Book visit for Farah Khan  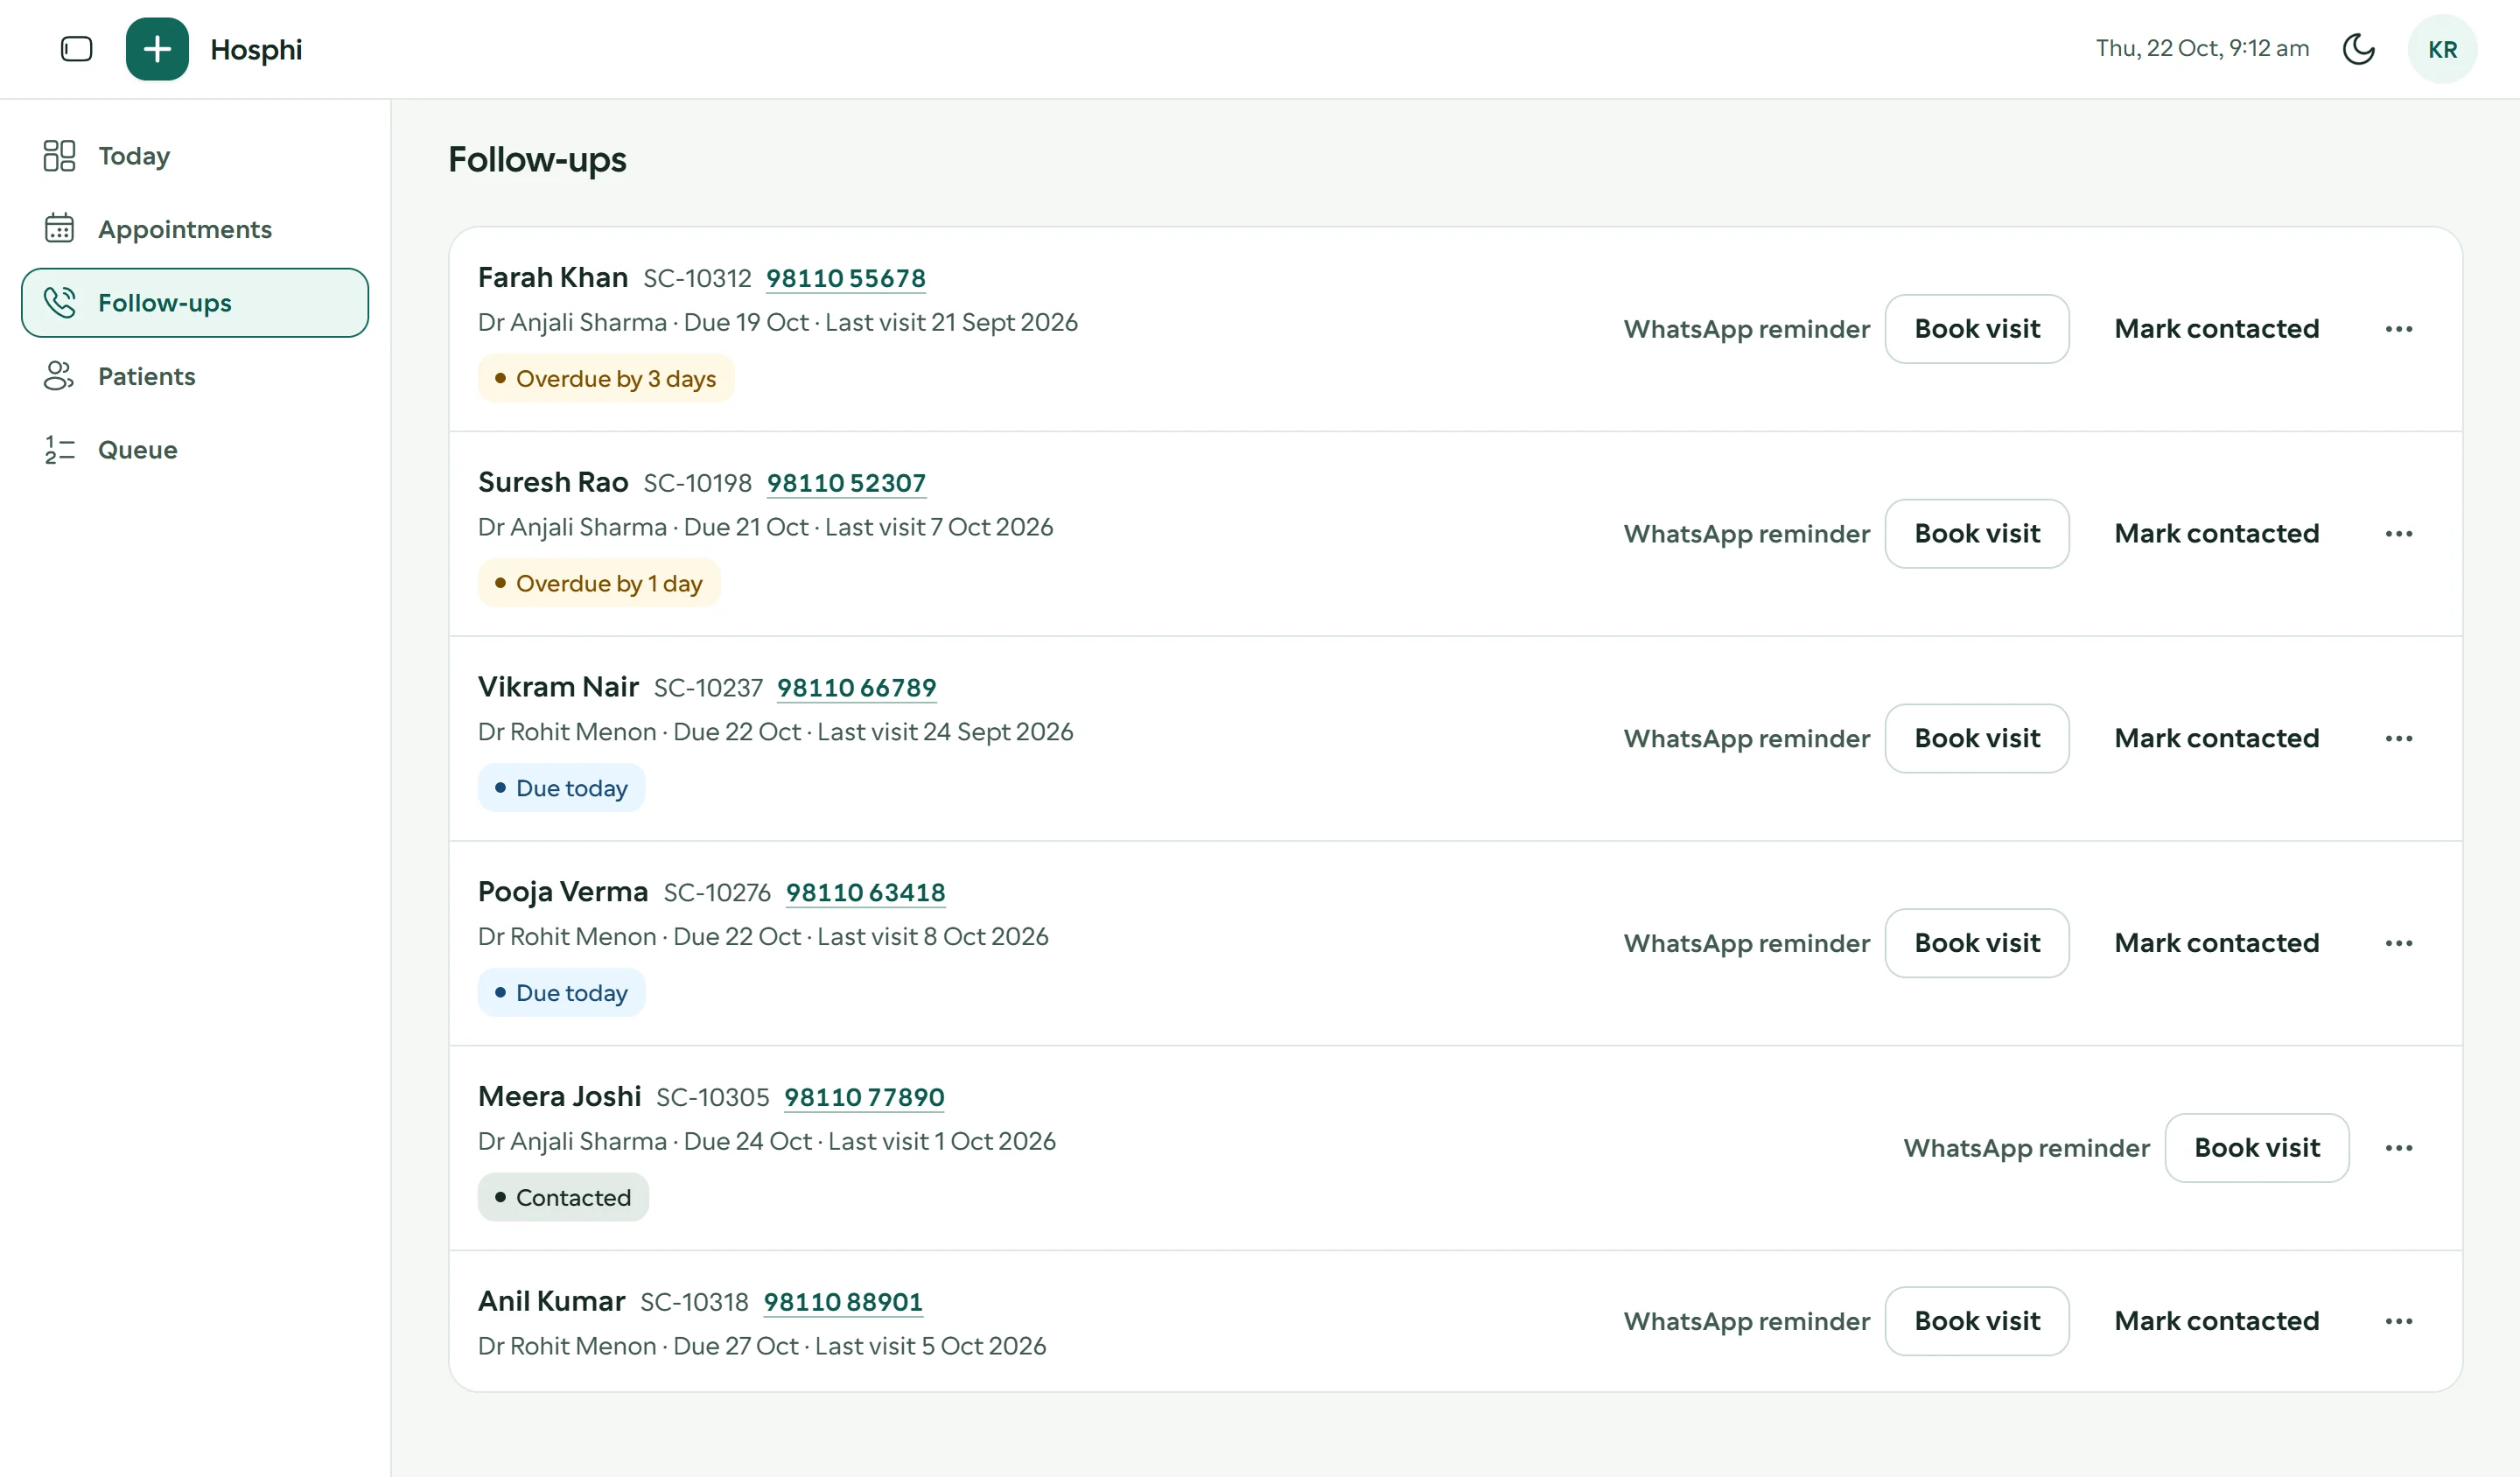[x=1976, y=329]
